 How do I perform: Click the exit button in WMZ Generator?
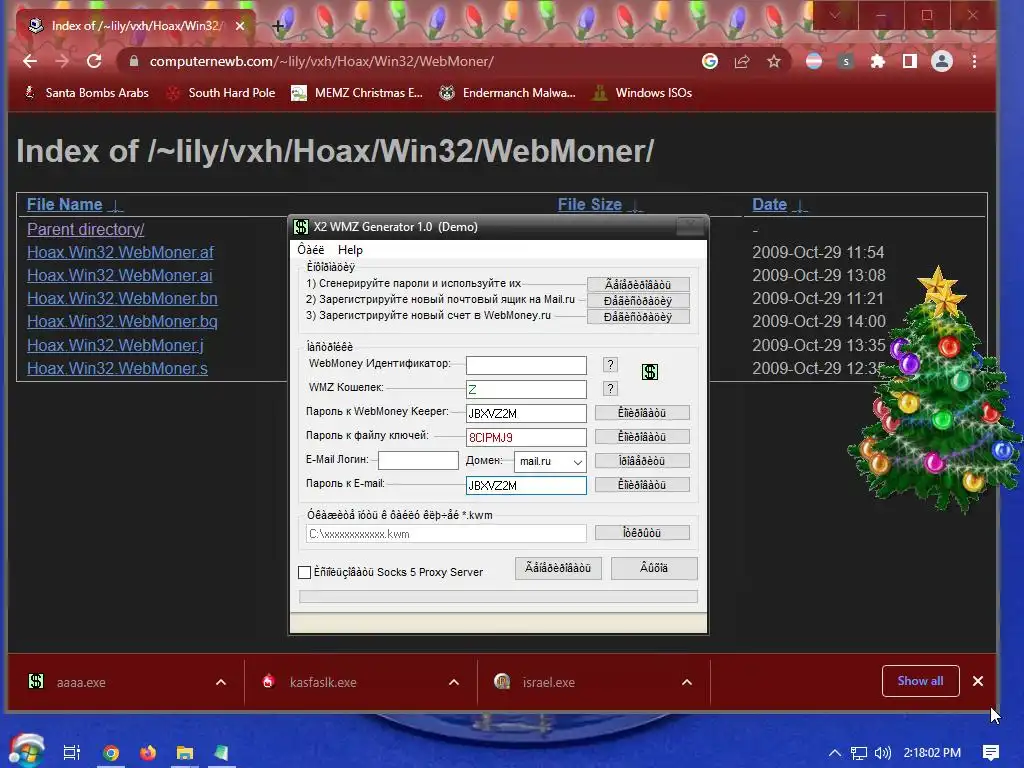654,568
